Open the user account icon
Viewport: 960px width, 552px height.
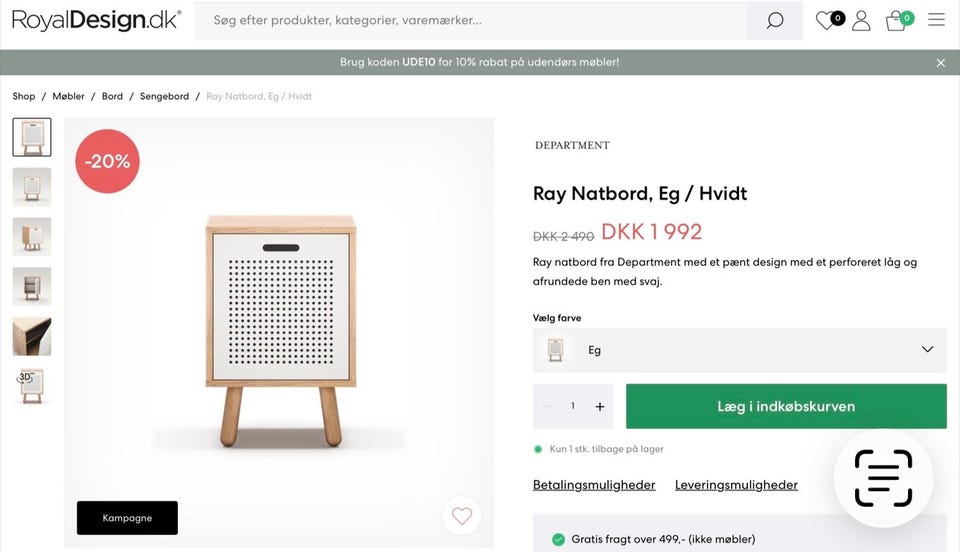pos(861,20)
